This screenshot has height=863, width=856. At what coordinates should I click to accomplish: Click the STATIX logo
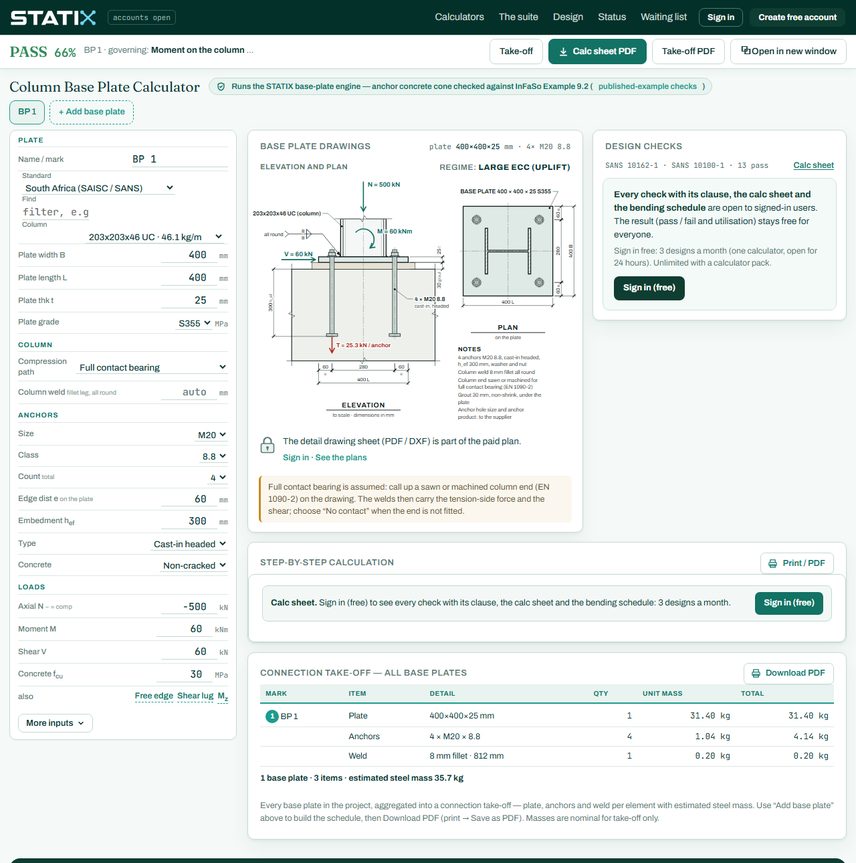(53, 18)
